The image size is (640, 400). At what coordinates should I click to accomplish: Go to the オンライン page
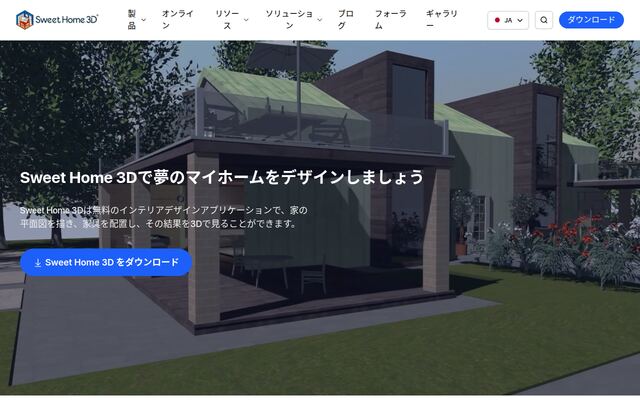tap(178, 20)
